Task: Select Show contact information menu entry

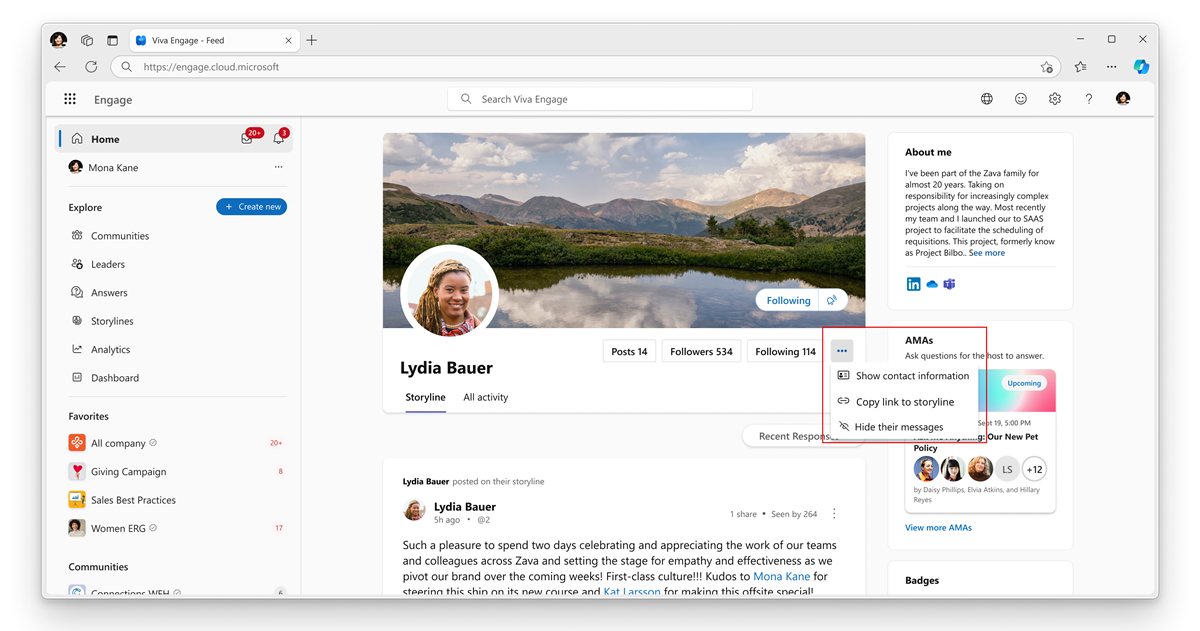Action: pos(911,375)
